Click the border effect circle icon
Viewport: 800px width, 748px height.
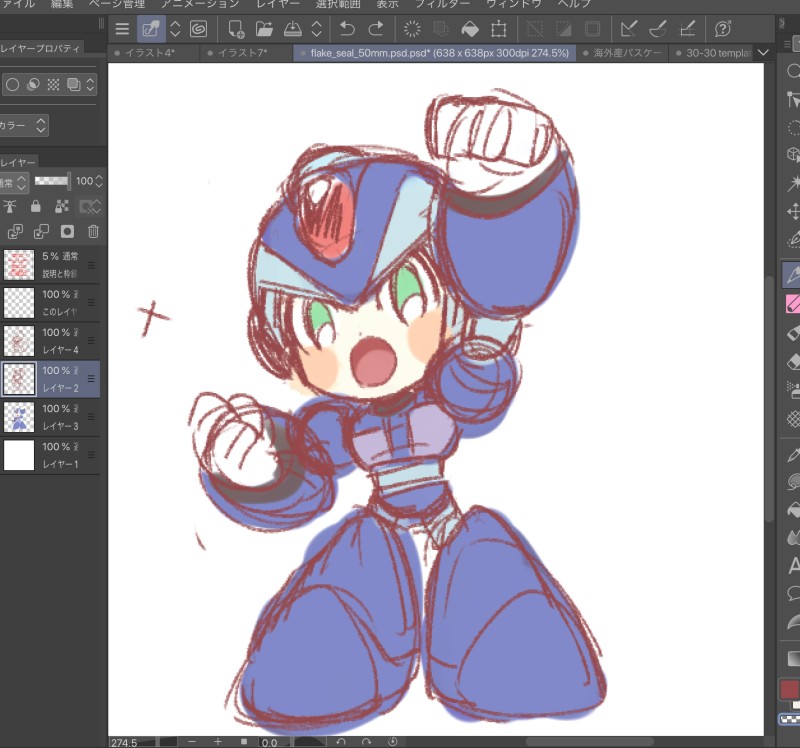[x=13, y=85]
